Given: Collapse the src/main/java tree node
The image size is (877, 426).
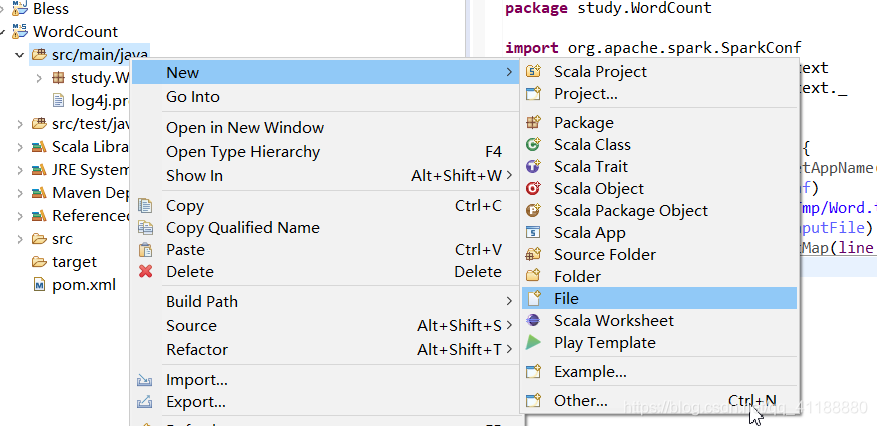Looking at the screenshot, I should [20, 54].
